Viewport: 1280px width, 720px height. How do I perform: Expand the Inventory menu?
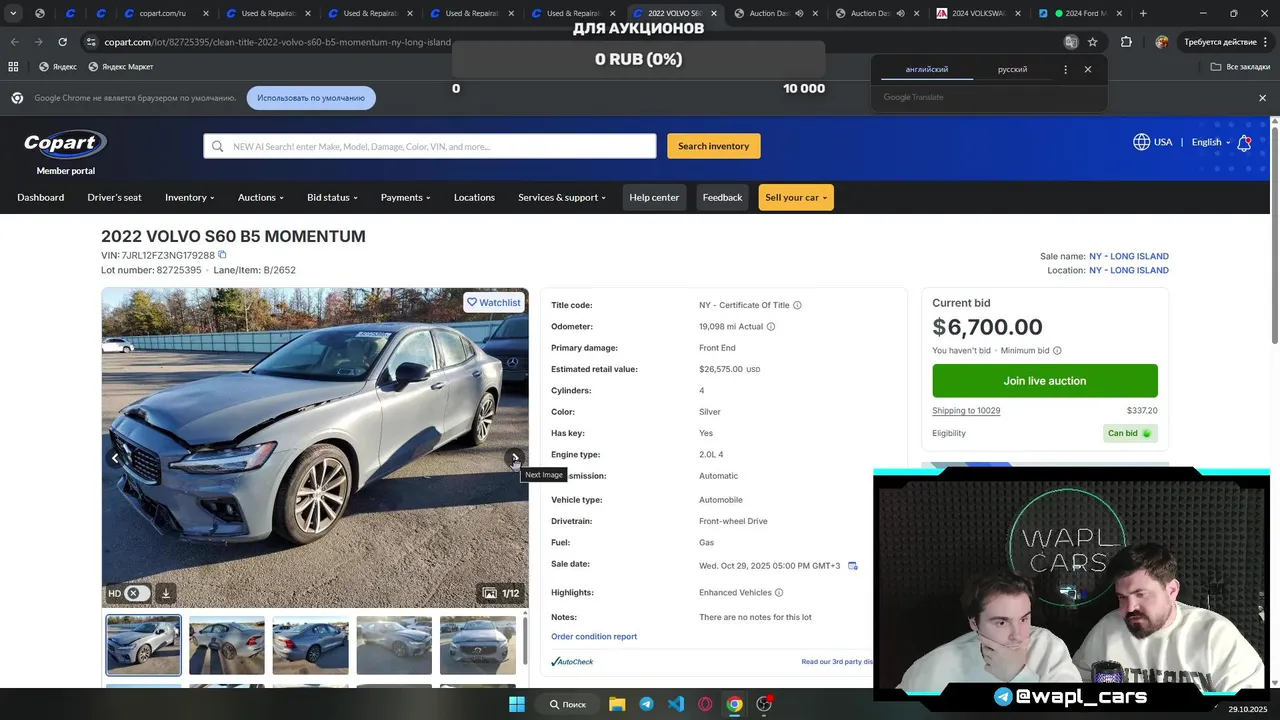[190, 197]
